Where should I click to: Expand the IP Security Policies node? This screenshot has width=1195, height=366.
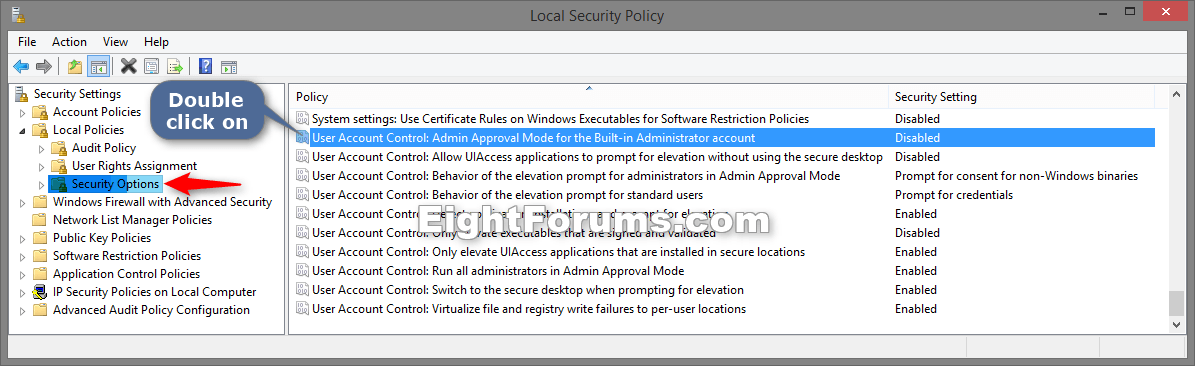point(23,293)
